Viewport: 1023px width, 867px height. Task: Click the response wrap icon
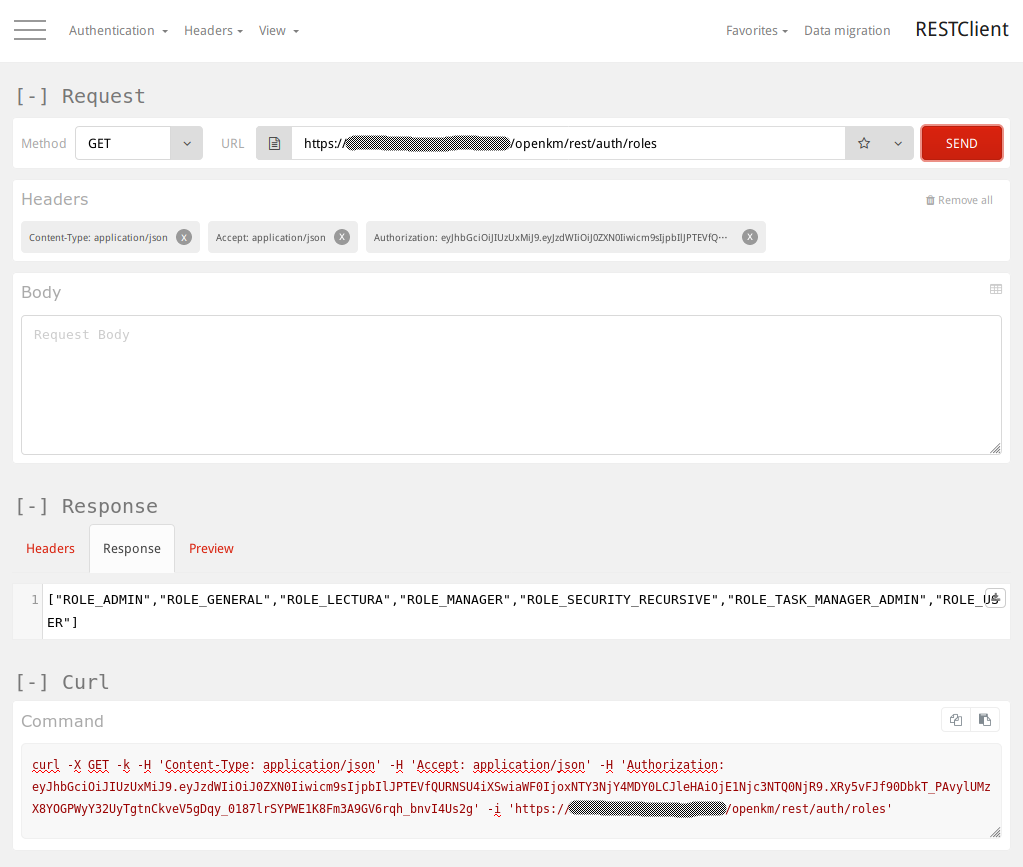(995, 597)
